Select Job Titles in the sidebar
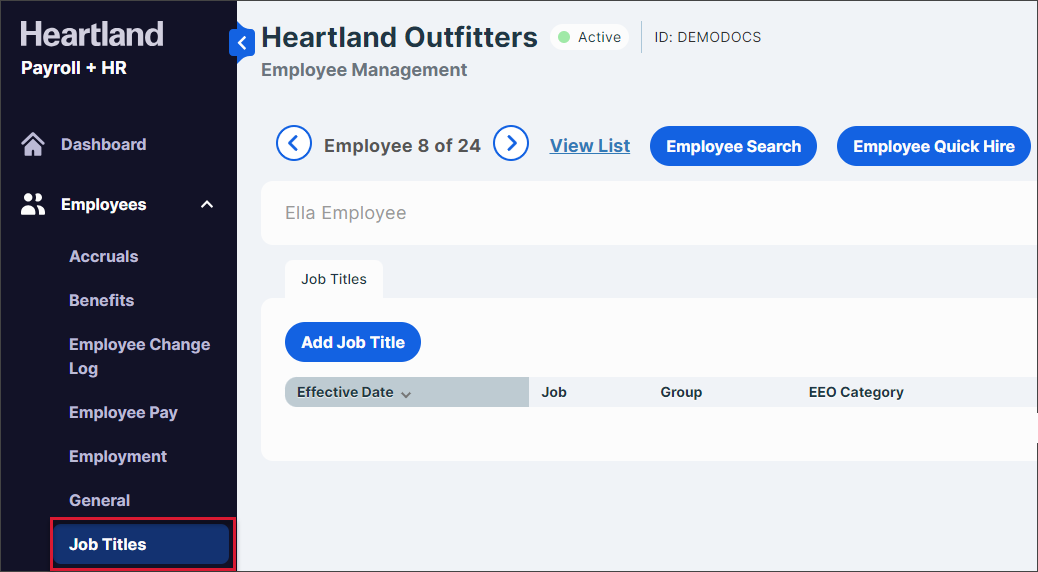The height and width of the screenshot is (572, 1038). [x=108, y=545]
